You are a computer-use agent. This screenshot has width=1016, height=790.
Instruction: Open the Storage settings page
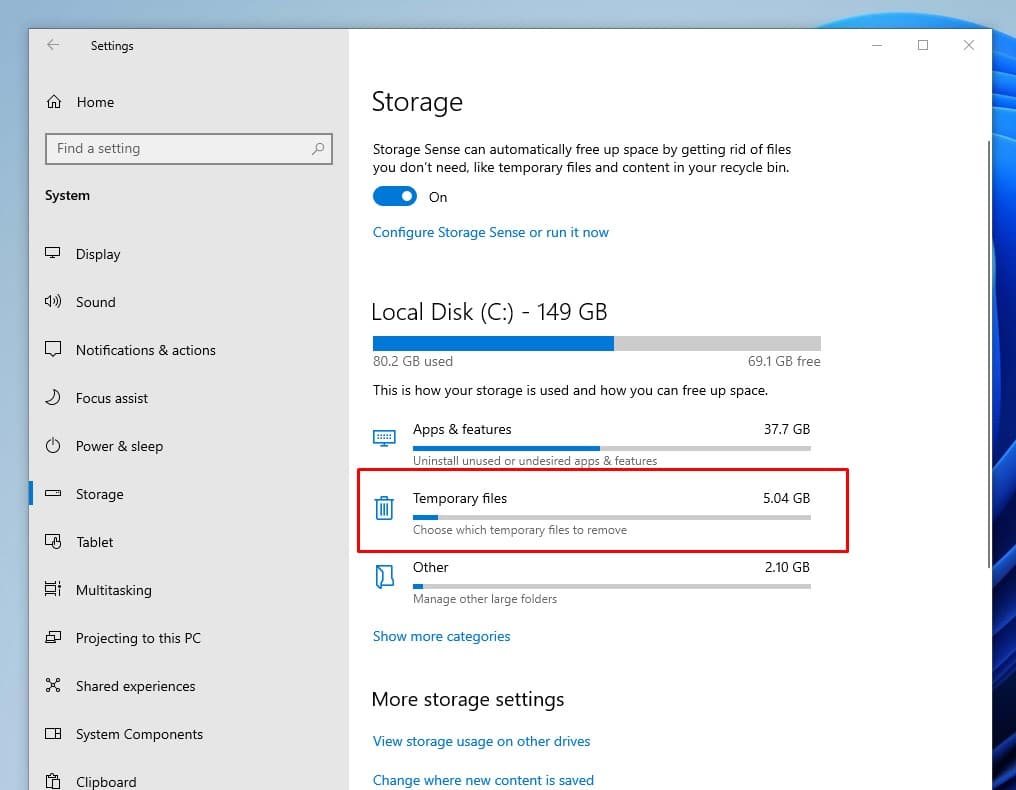pos(99,494)
